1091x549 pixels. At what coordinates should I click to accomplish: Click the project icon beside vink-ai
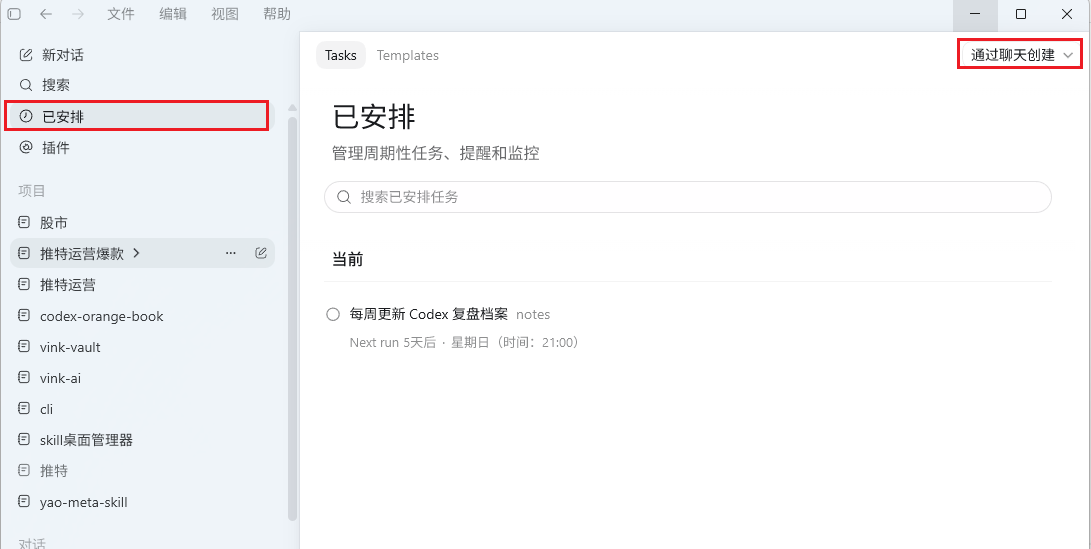click(24, 378)
